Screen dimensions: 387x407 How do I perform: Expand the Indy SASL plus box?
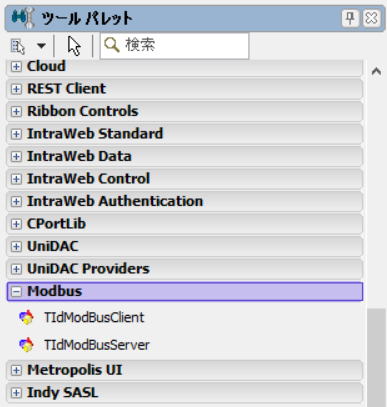[x=16, y=393]
